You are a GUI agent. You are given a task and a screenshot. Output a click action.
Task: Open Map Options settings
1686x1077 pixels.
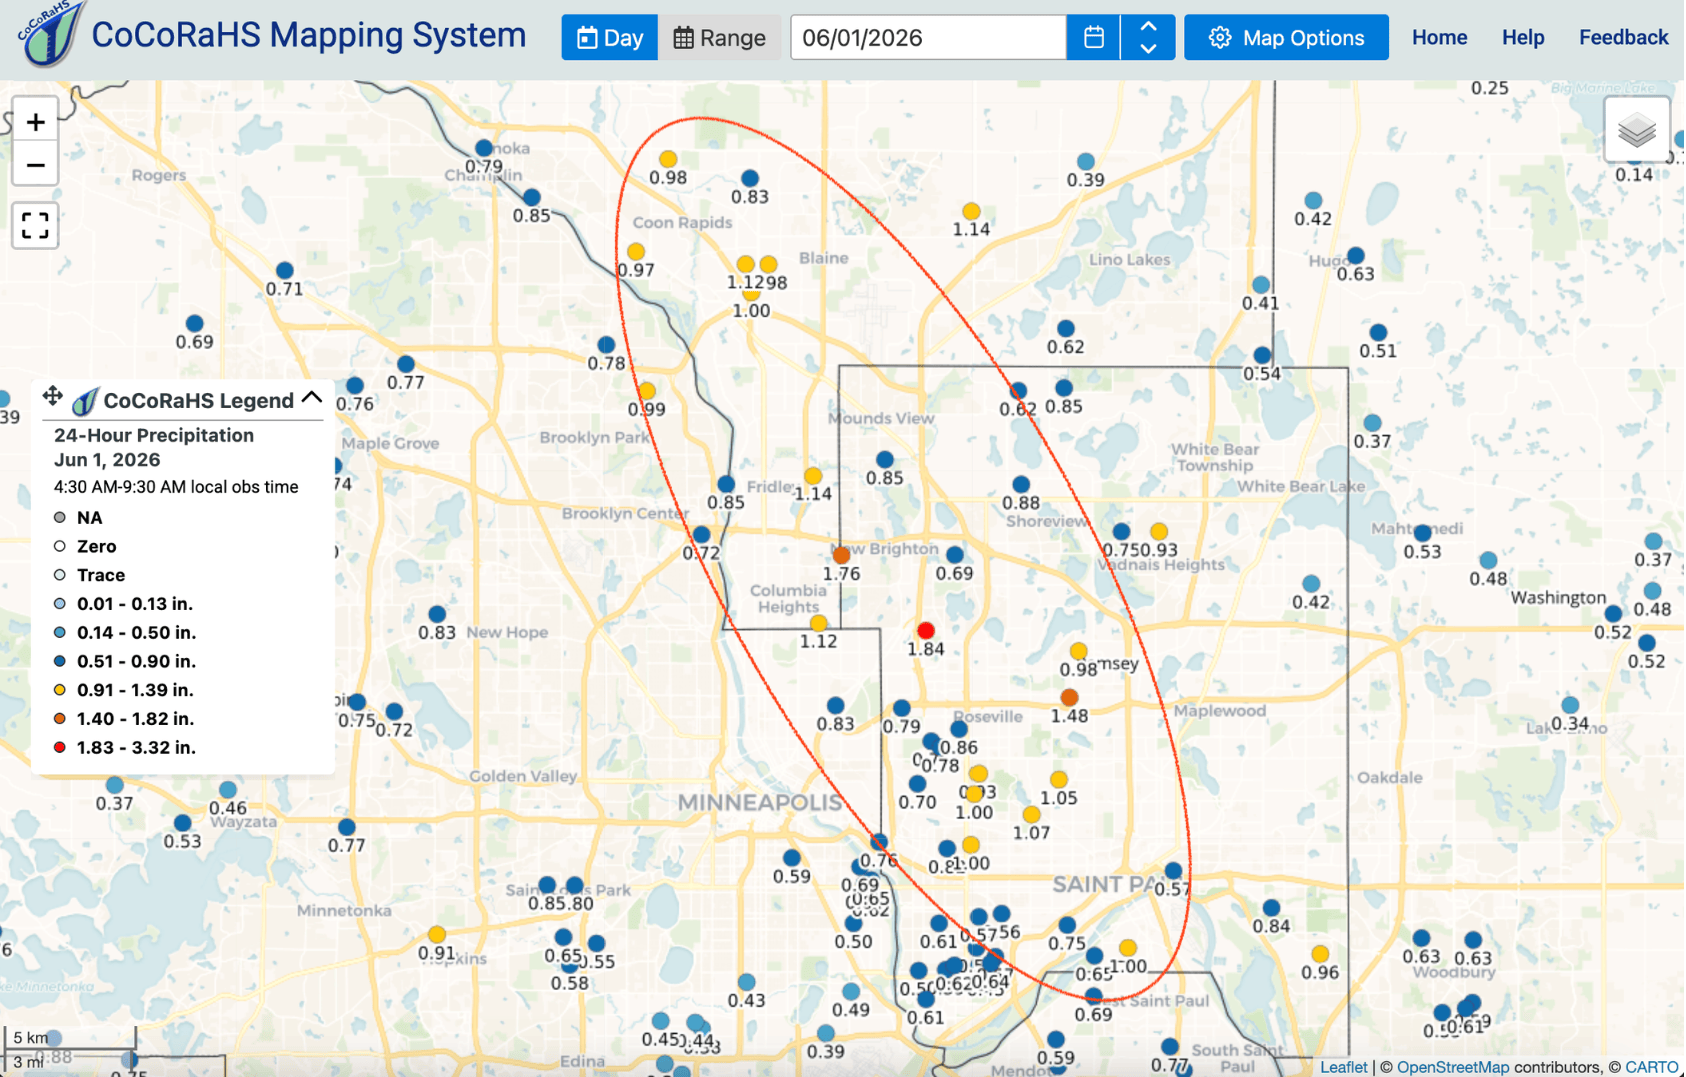click(1286, 38)
